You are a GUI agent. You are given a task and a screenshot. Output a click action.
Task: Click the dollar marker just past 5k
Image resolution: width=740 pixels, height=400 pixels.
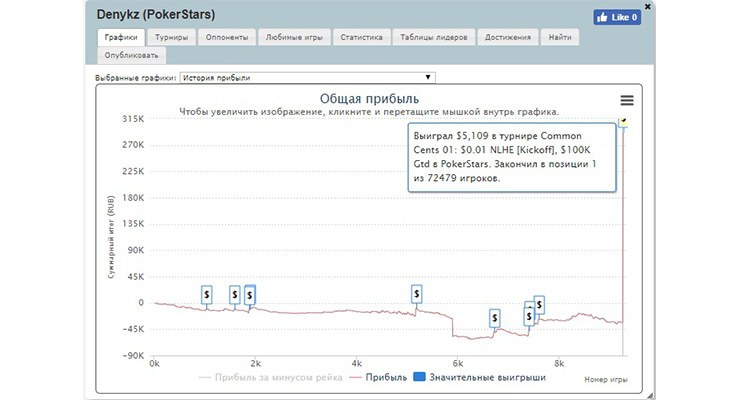417,293
